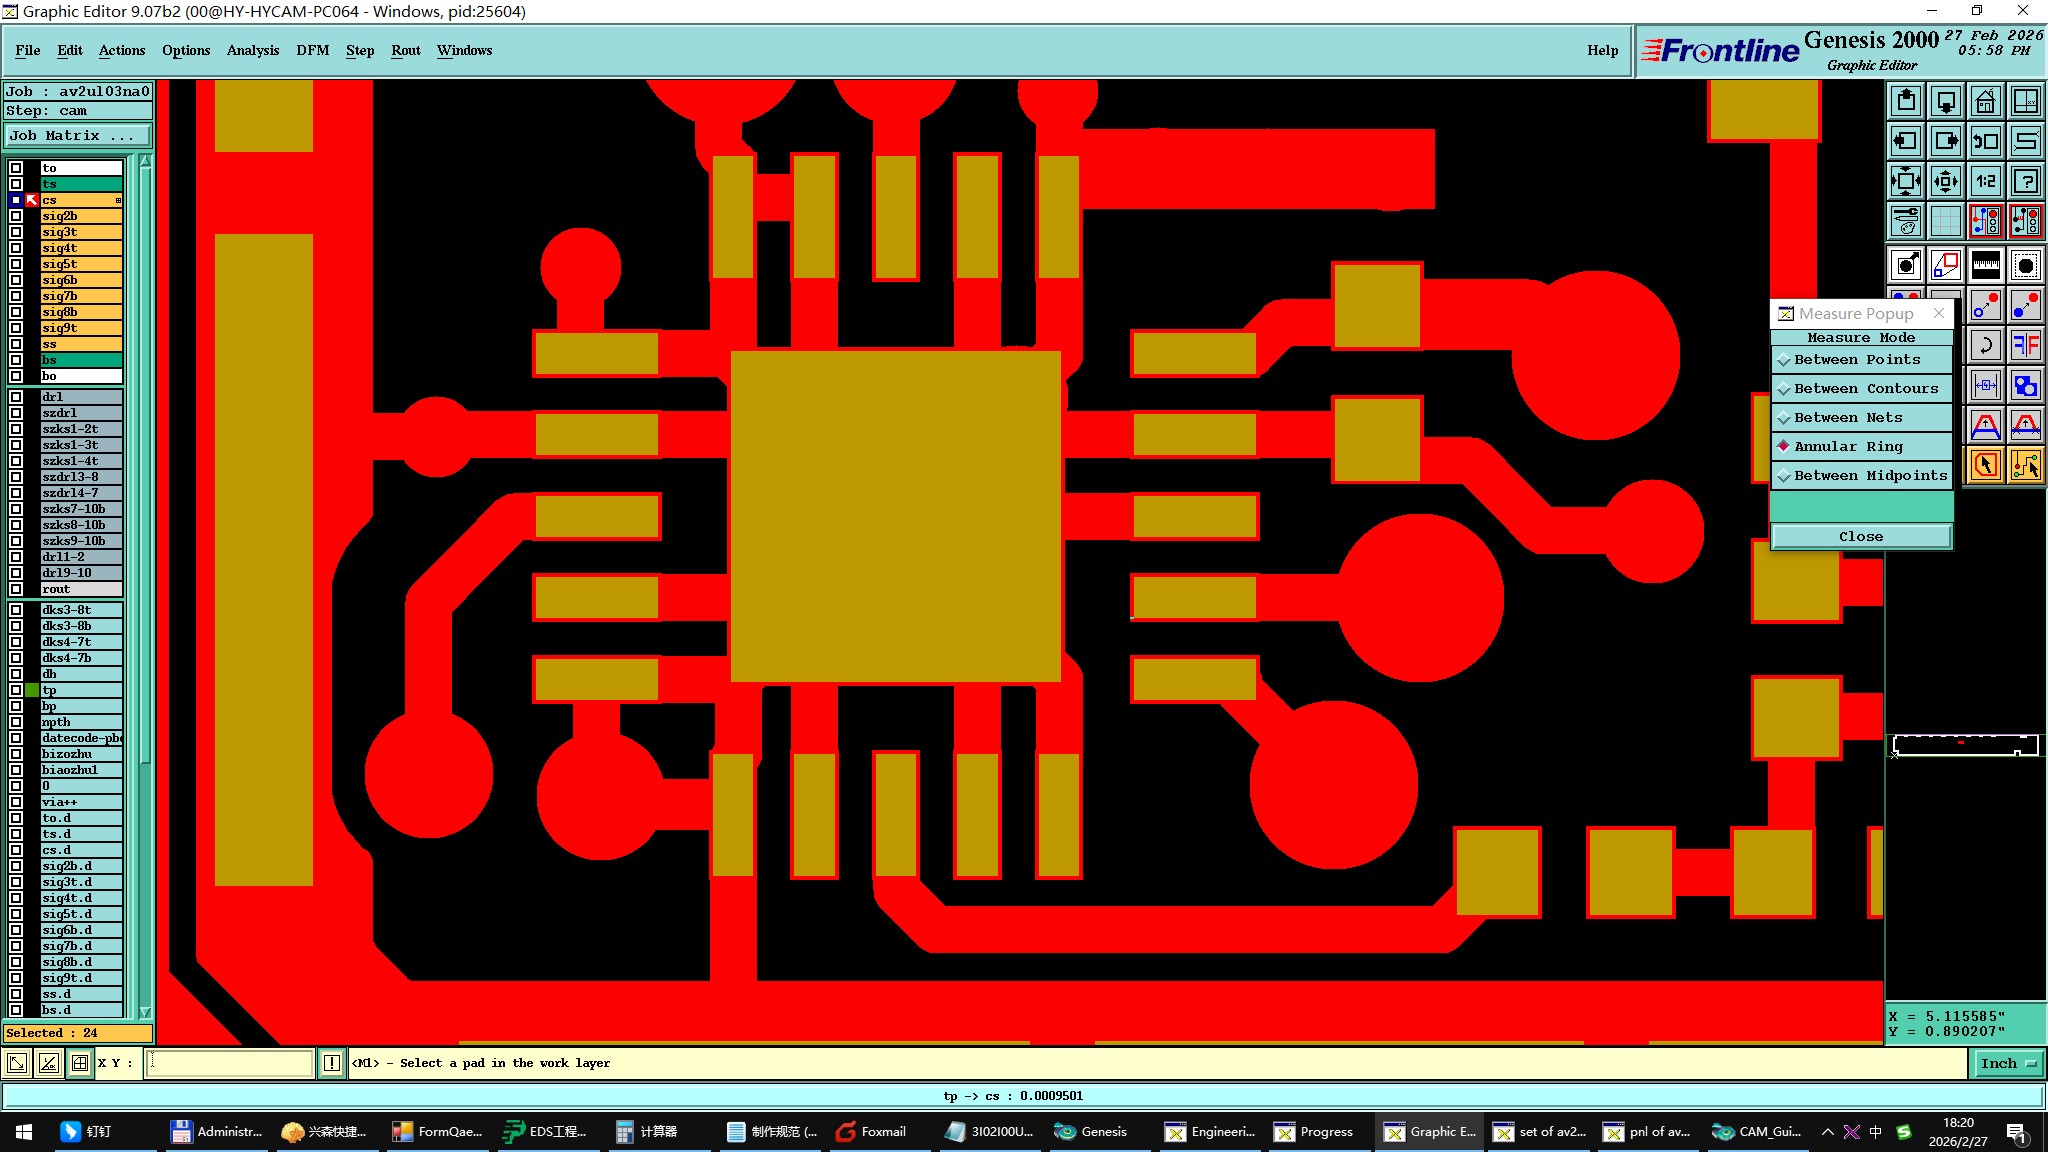Open the Analysis menu
This screenshot has width=2048, height=1152.
(x=252, y=50)
